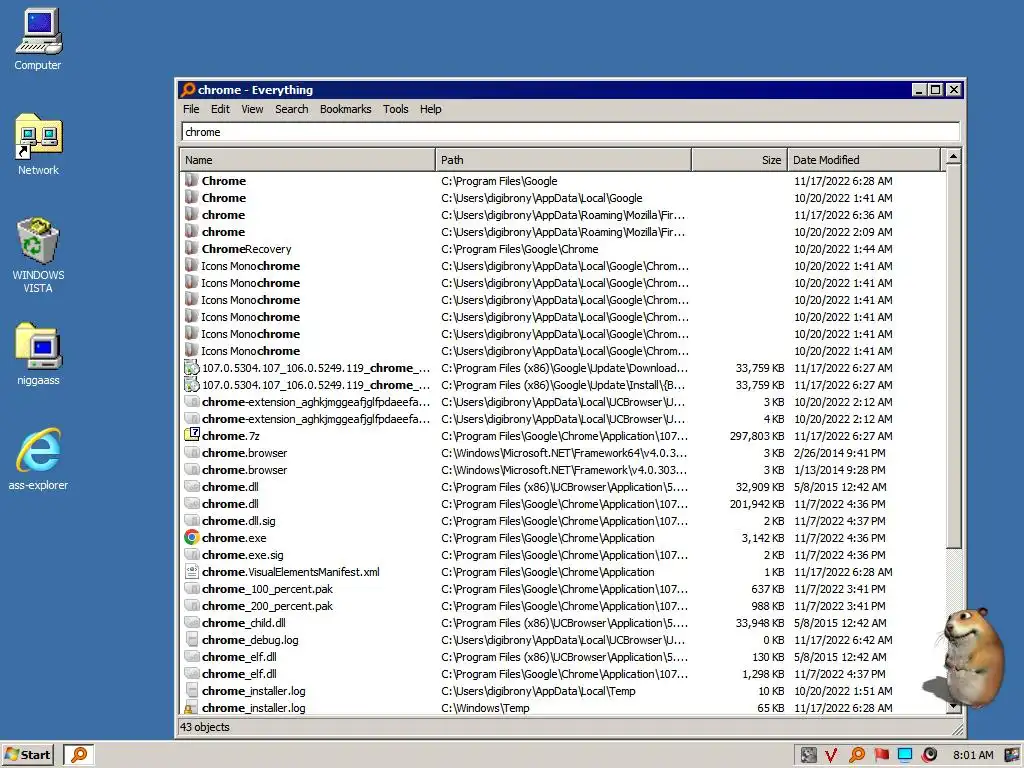Screen dimensions: 1024x768
Task: Select the Internet Explorer style desktop icon
Action: (x=38, y=459)
